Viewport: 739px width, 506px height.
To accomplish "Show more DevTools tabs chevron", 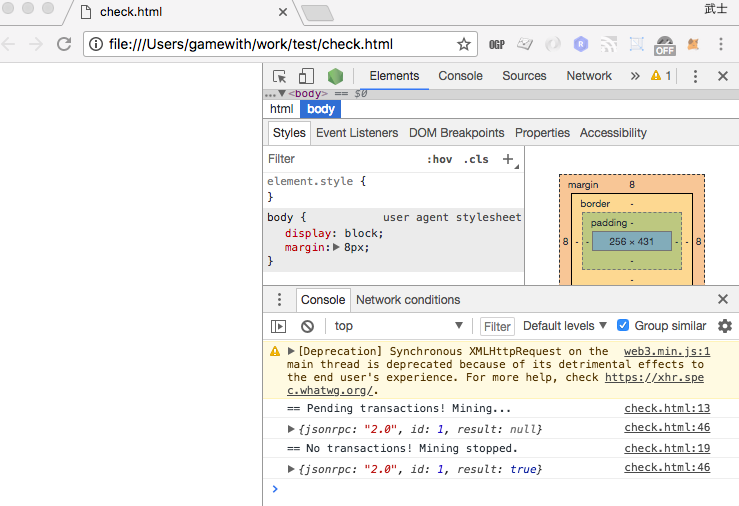I will pyautogui.click(x=635, y=76).
